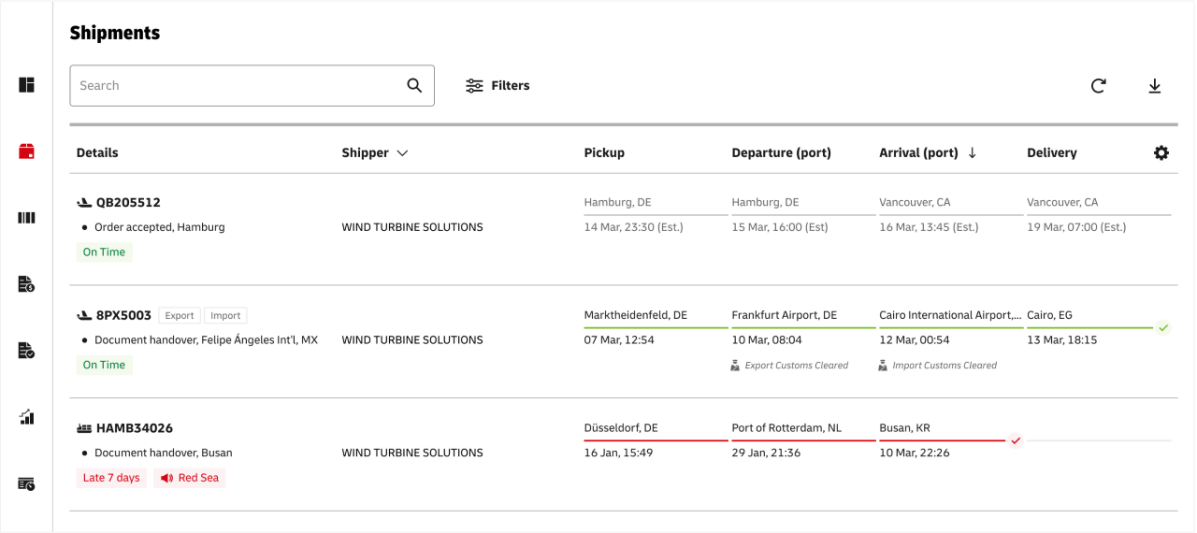This screenshot has height=533, width=1197.
Task: Click the red arrival progress checkmark
Action: [1015, 440]
